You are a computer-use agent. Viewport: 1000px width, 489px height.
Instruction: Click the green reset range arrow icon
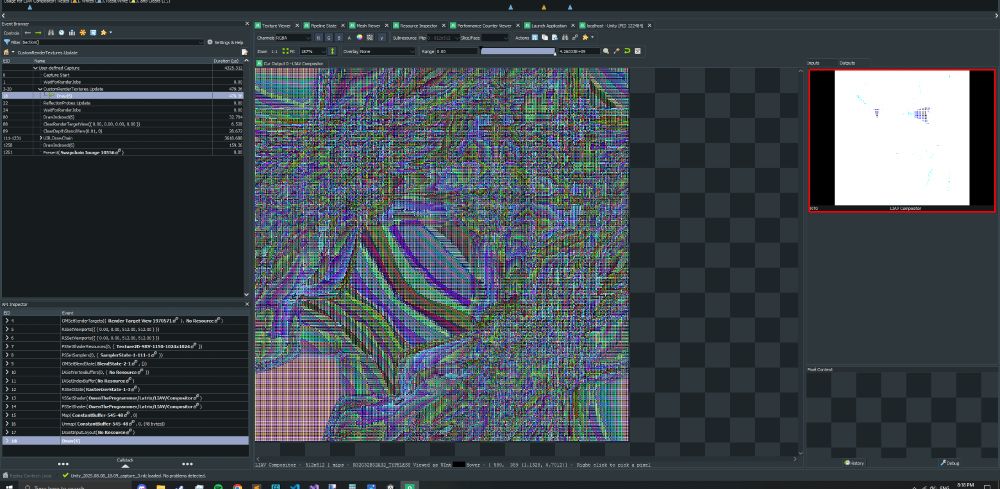pos(627,51)
